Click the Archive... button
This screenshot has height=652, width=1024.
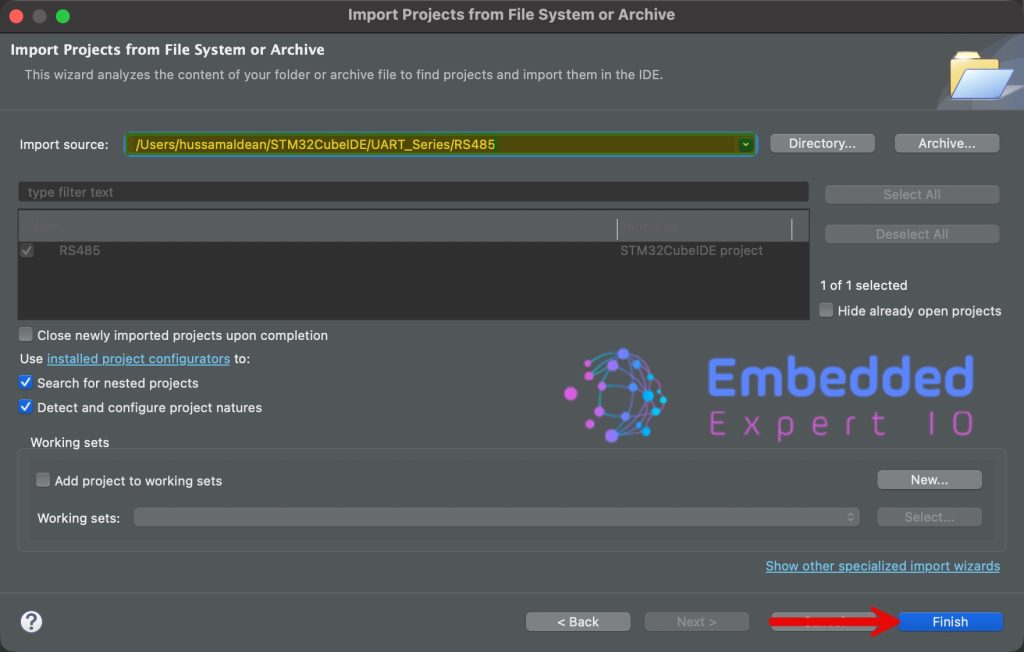point(946,144)
